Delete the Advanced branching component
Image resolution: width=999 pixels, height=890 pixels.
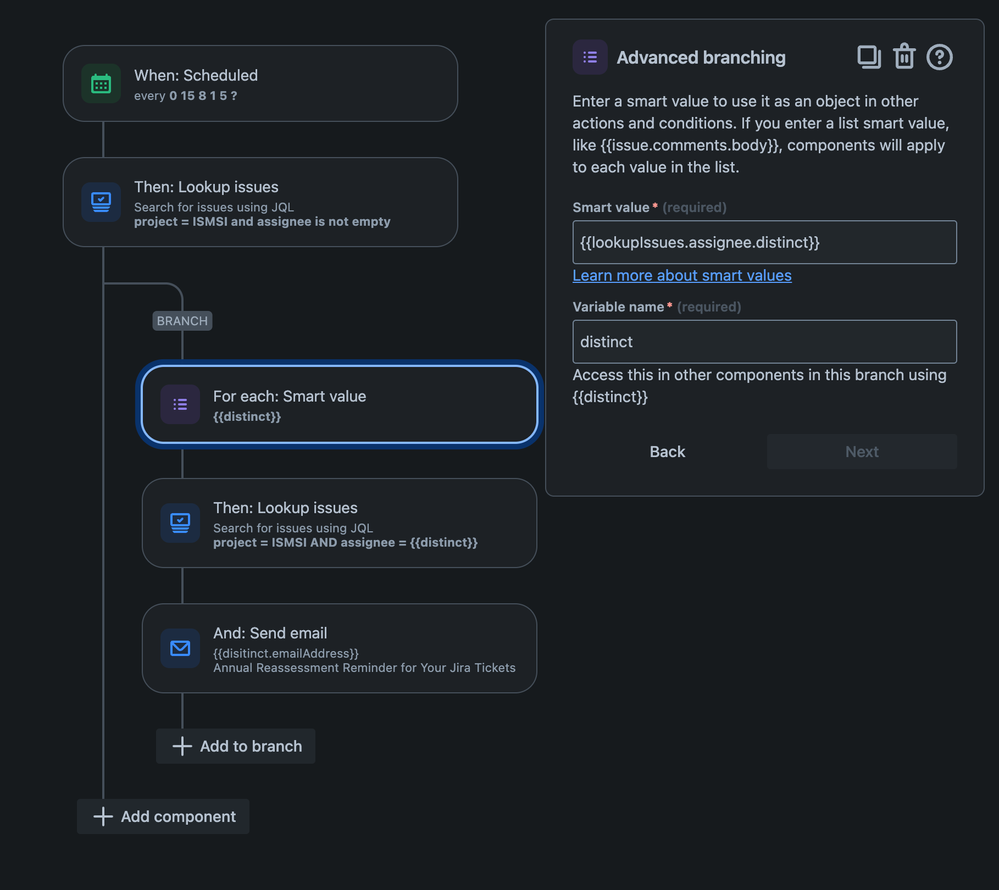[904, 57]
